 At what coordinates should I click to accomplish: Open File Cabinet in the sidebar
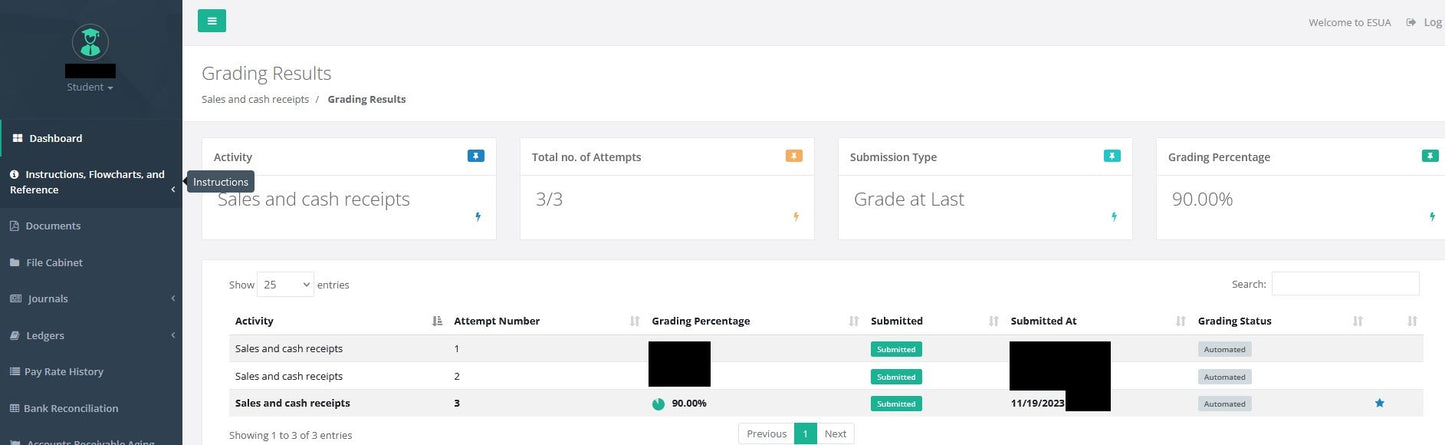tap(91, 262)
